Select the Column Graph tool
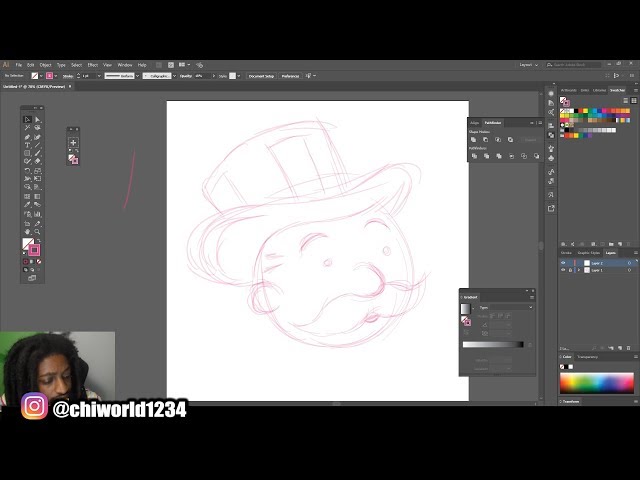This screenshot has width=640, height=480. [x=38, y=214]
